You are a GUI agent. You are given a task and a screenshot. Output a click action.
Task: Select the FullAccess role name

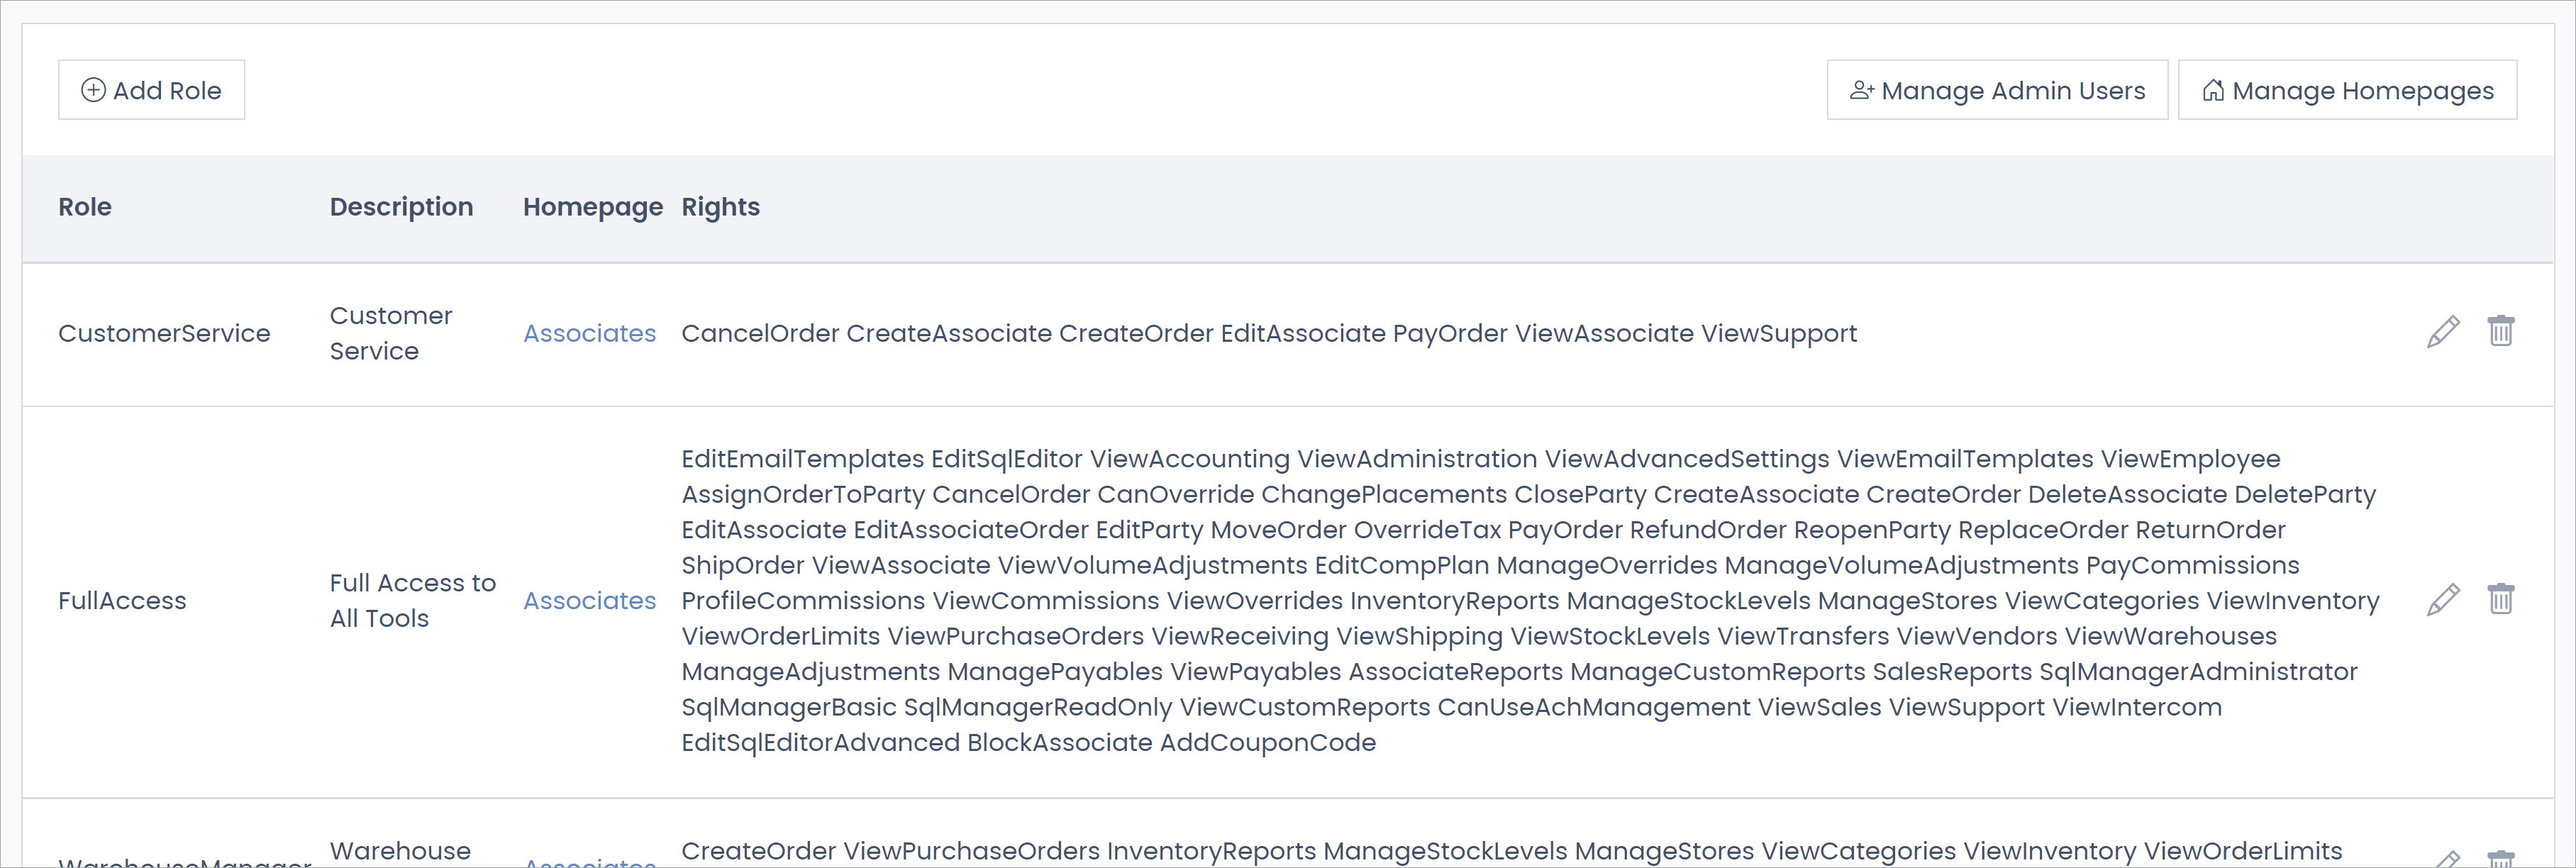(122, 600)
